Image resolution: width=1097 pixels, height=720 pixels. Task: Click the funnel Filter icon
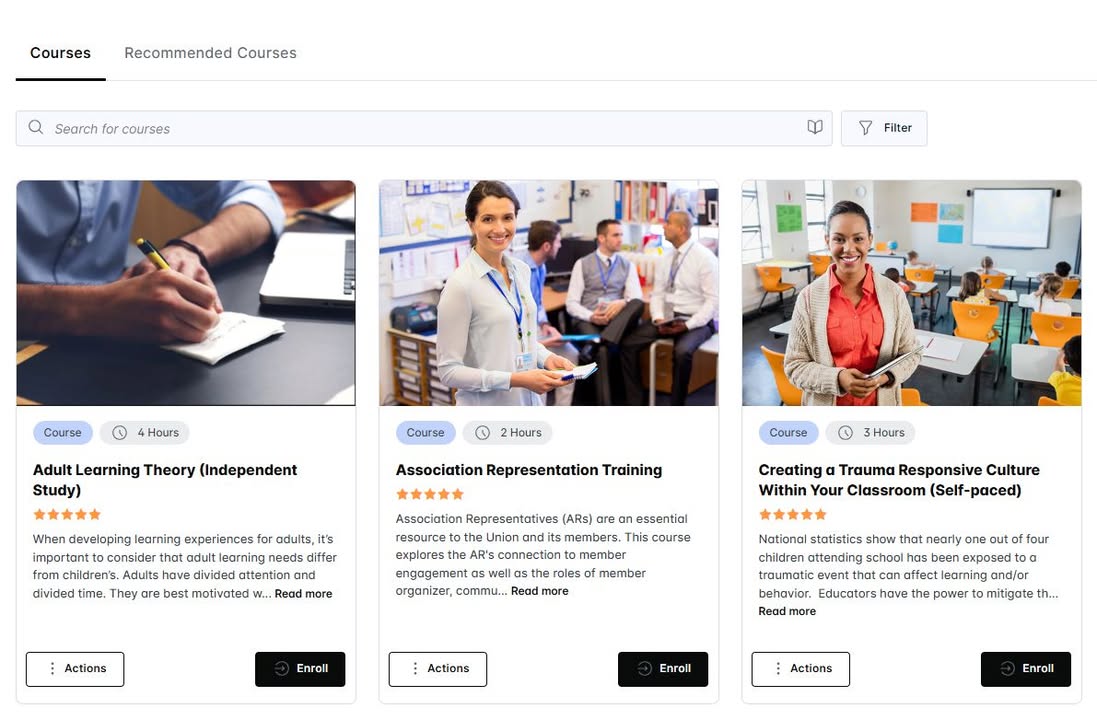click(x=865, y=128)
